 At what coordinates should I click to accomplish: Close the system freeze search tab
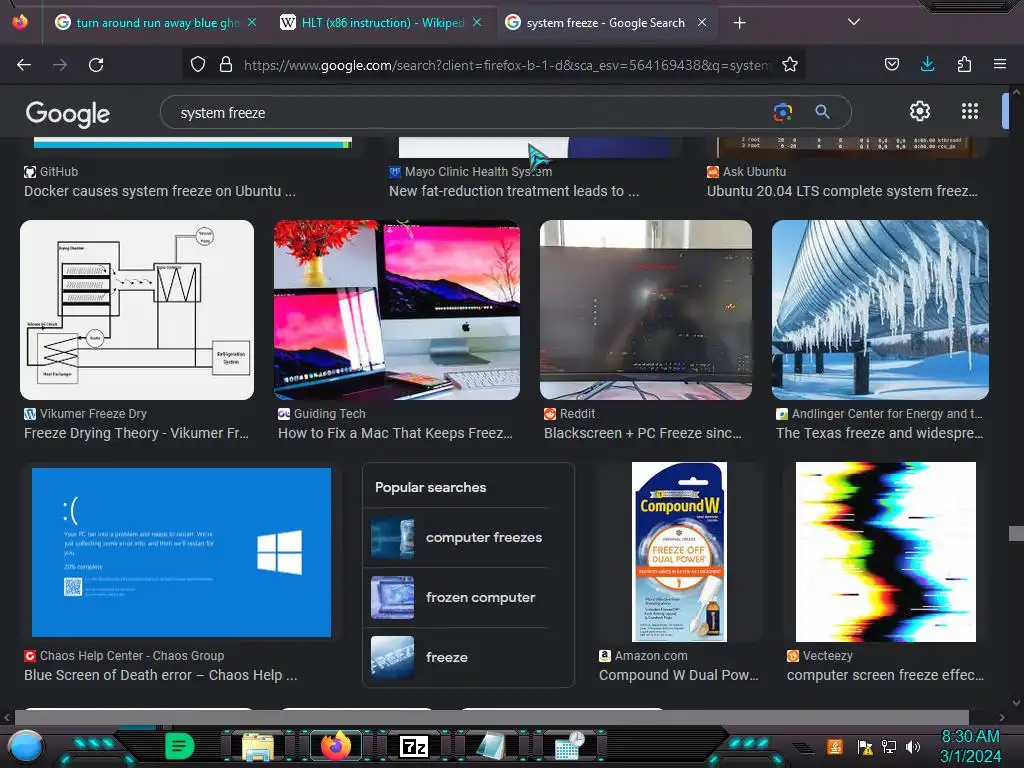coord(702,22)
